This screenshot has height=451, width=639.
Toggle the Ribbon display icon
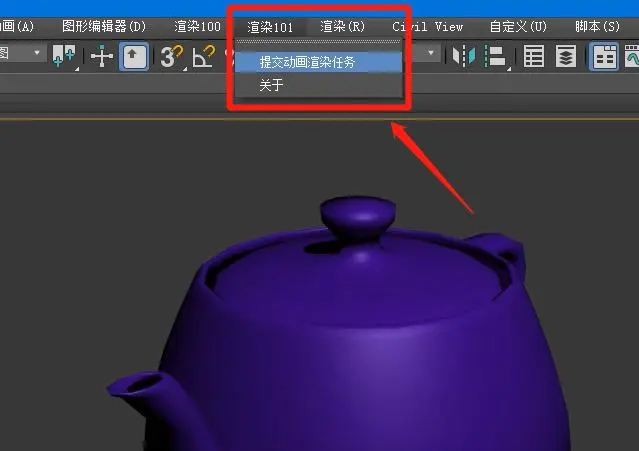pyautogui.click(x=604, y=56)
